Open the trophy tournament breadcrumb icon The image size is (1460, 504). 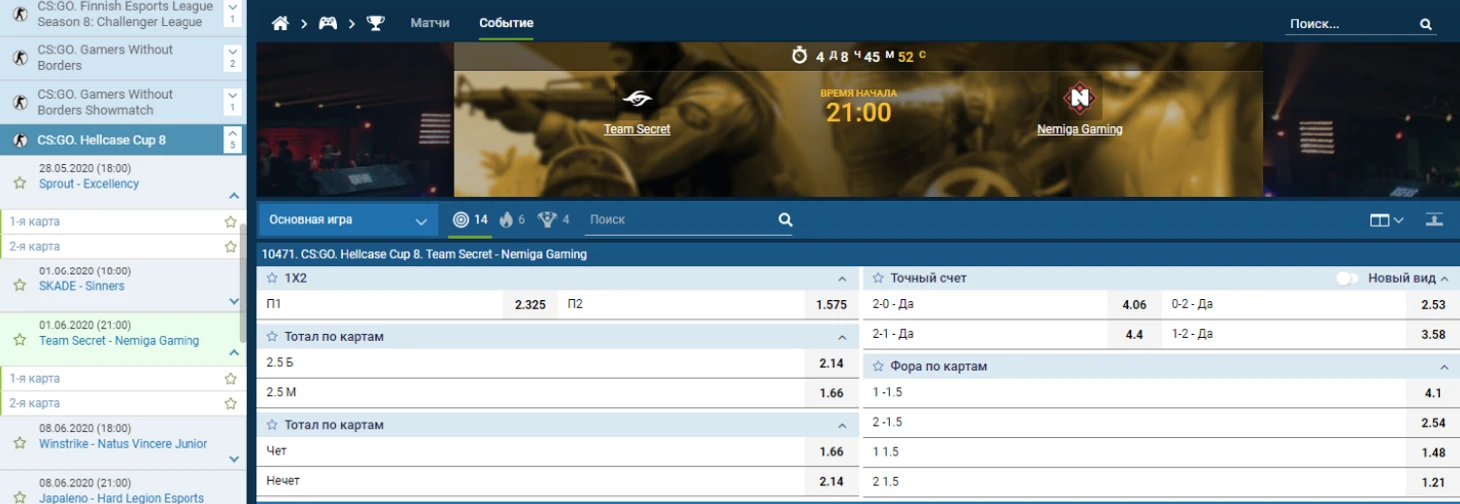coord(376,23)
